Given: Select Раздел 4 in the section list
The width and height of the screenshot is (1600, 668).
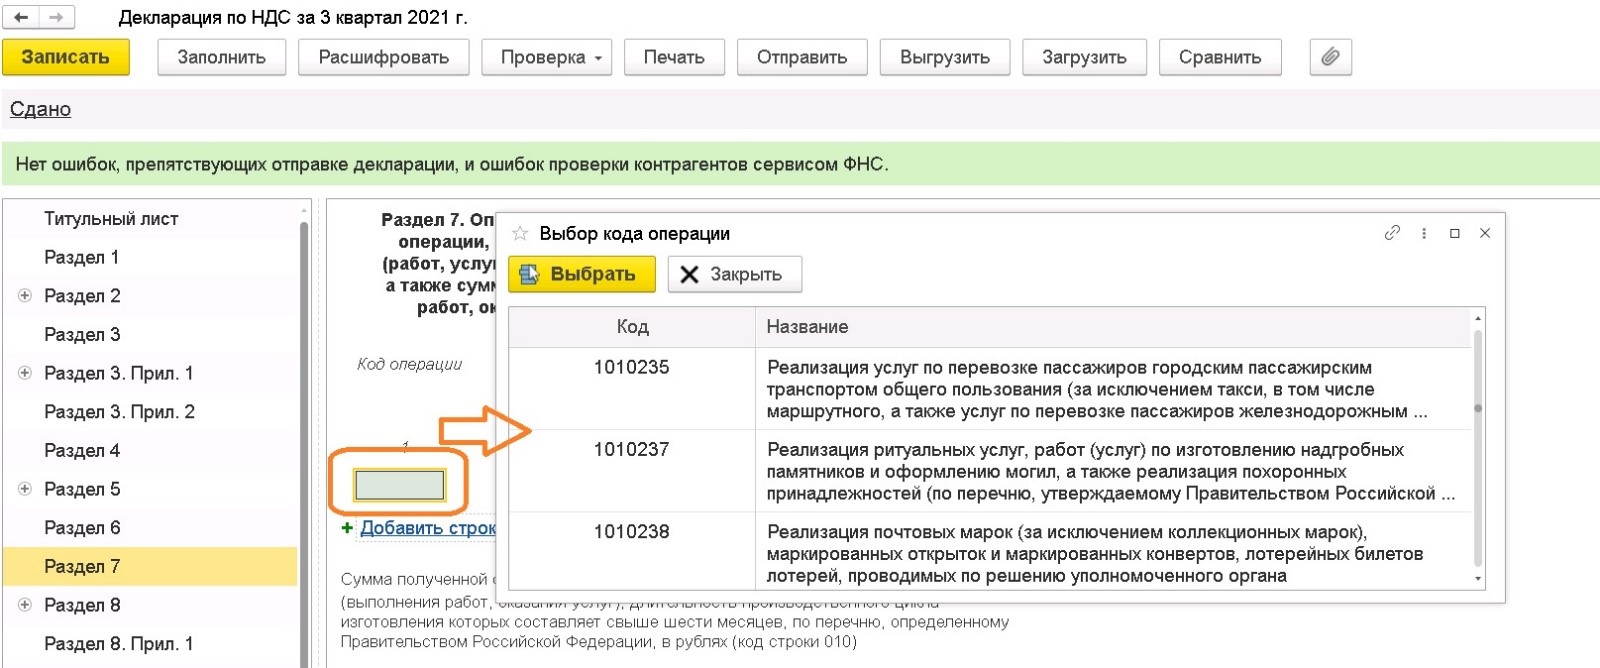Looking at the screenshot, I should 82,451.
